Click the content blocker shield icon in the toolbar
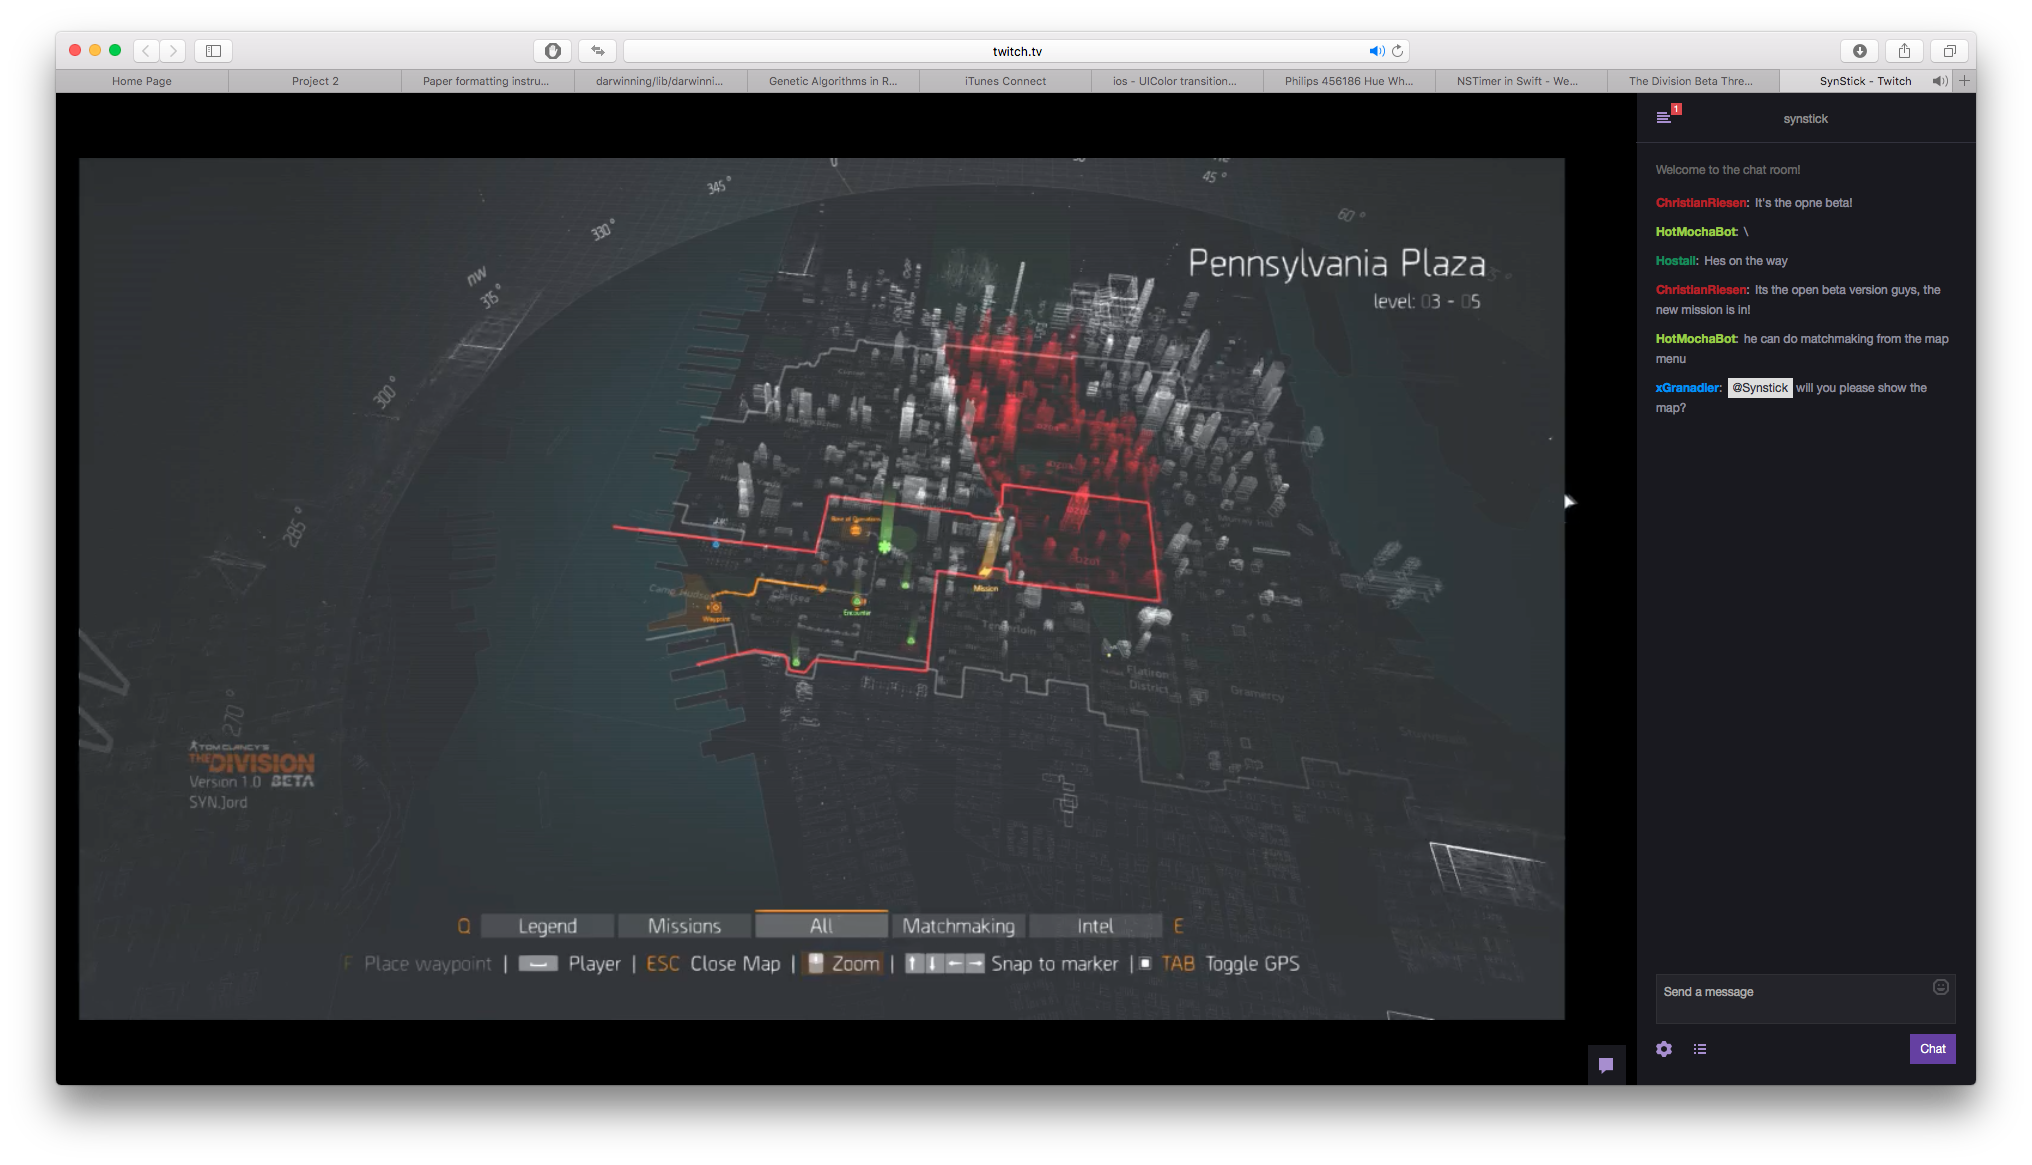Image resolution: width=2032 pixels, height=1165 pixels. tap(552, 50)
